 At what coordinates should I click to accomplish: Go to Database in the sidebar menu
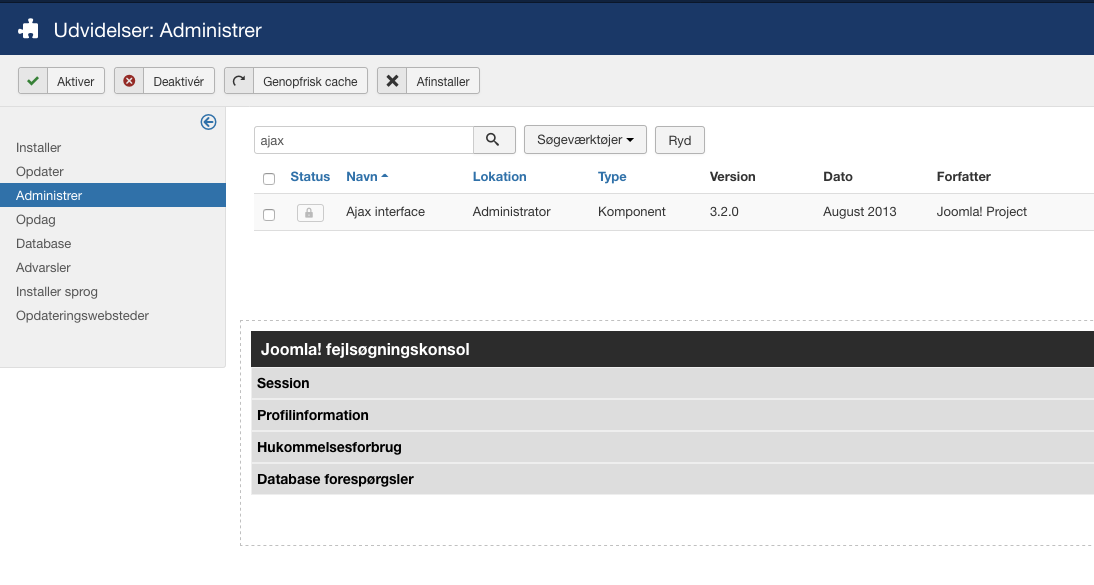(x=43, y=244)
